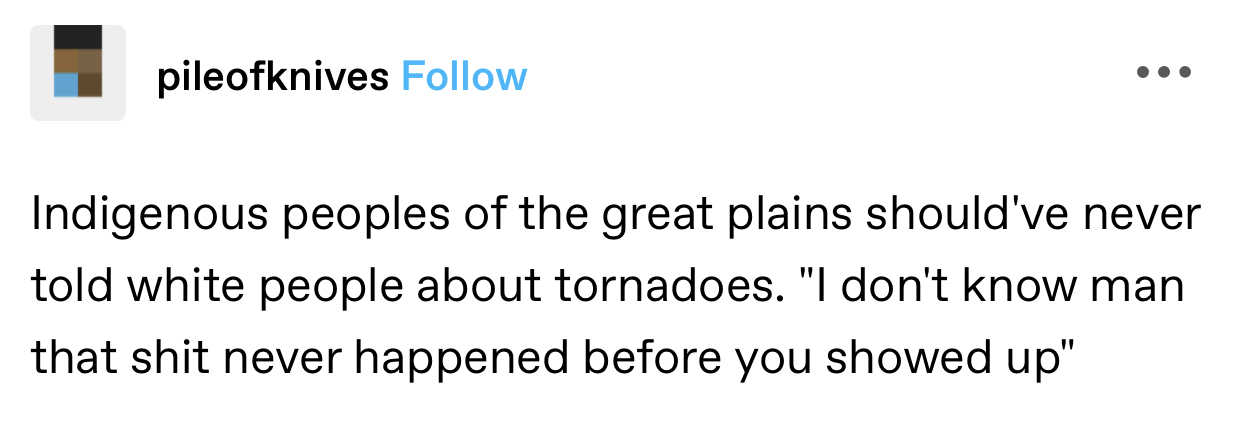Click the middle dot of the ellipsis menu
This screenshot has height=448, width=1242.
tap(1164, 72)
